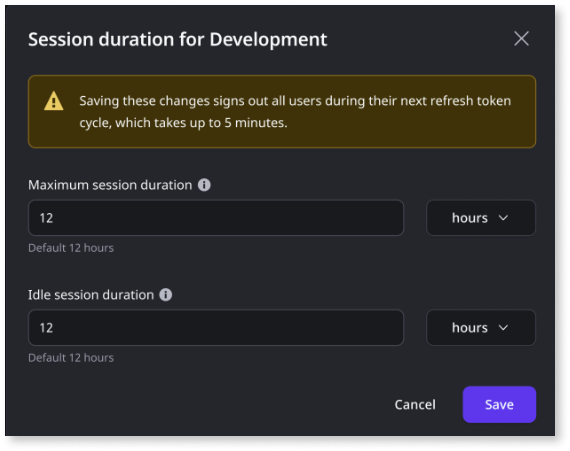Viewport: 570px width, 451px height.
Task: Show info for Maximum session duration
Action: coord(204,185)
